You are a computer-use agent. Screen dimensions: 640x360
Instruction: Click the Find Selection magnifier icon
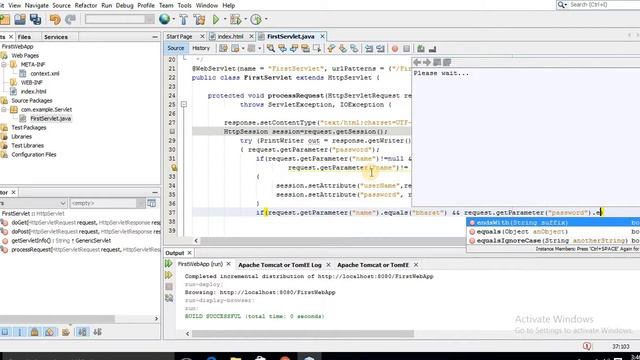(271, 49)
